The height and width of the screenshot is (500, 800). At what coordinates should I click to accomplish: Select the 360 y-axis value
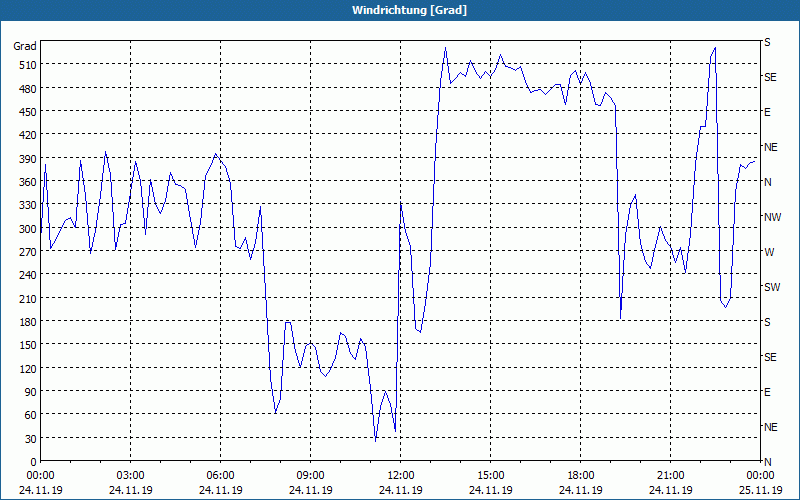[28, 182]
